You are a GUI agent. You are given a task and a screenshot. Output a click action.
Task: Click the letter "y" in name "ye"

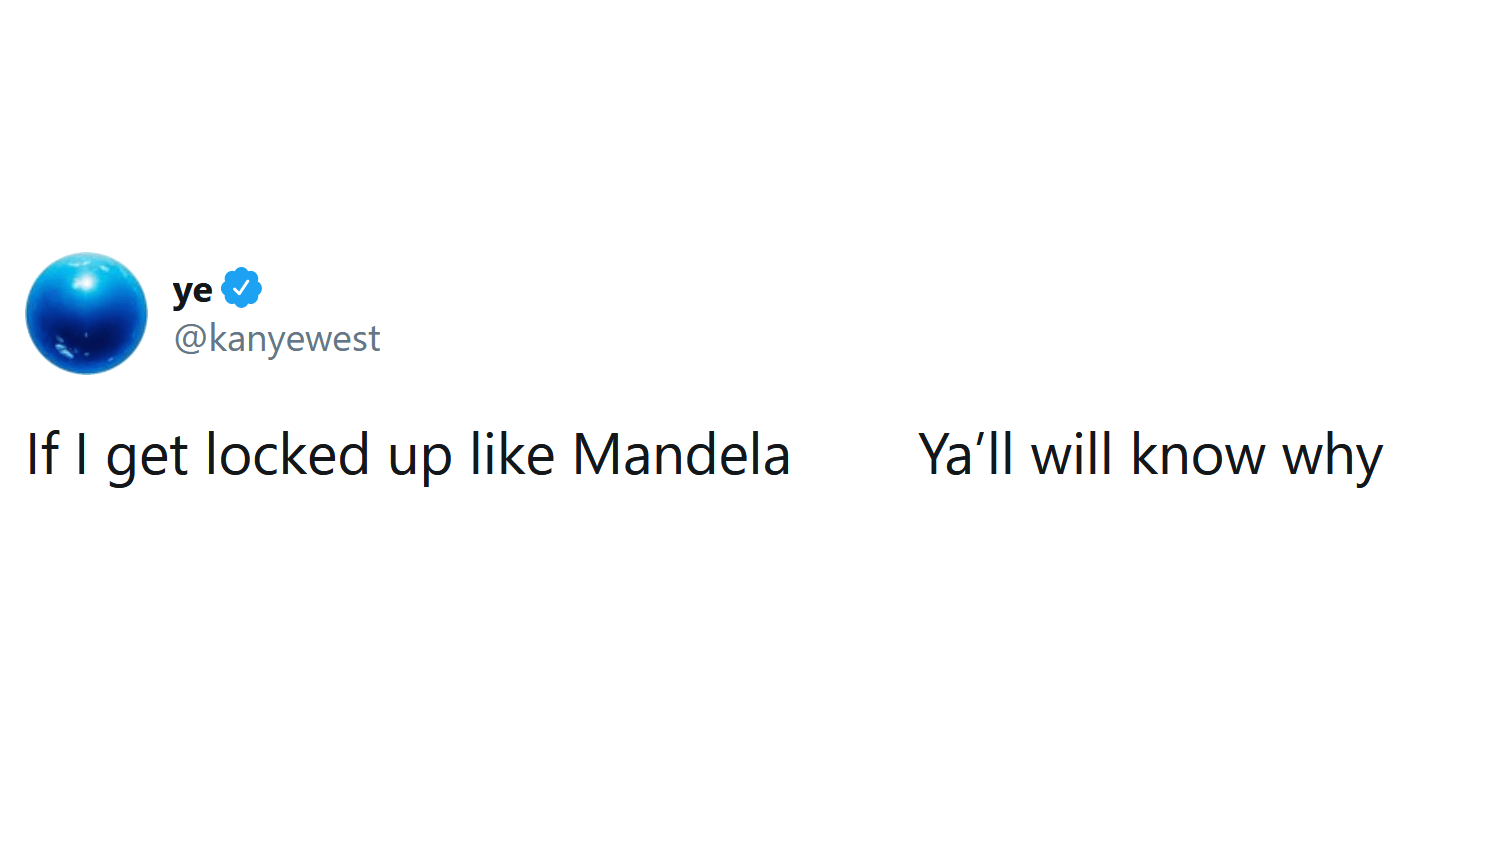182,292
